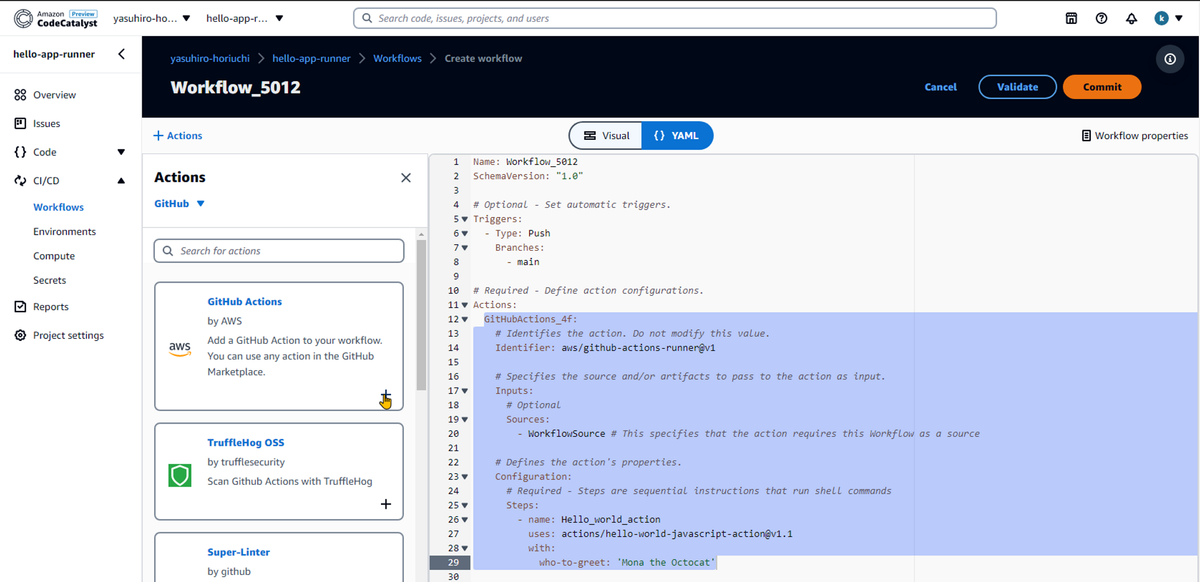Expand the Code section in sidebar

click(x=121, y=153)
